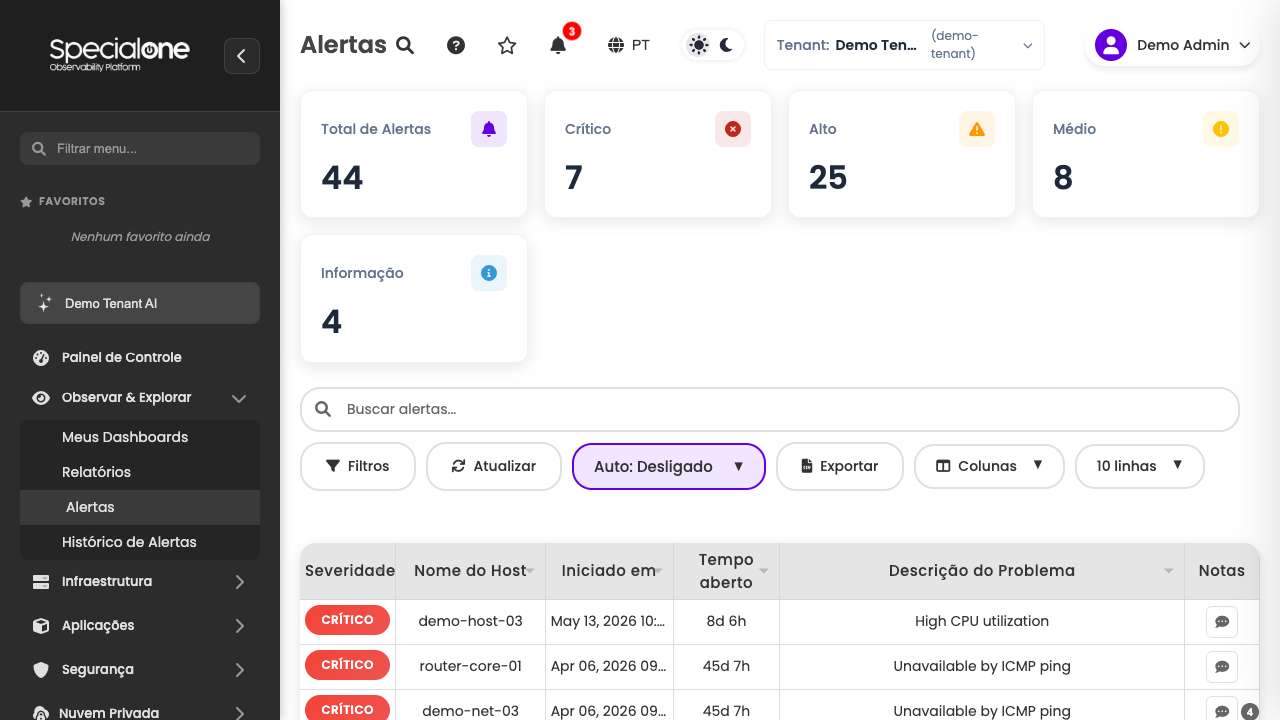Click the Segurança shield icon
The height and width of the screenshot is (720, 1280).
coord(41,669)
